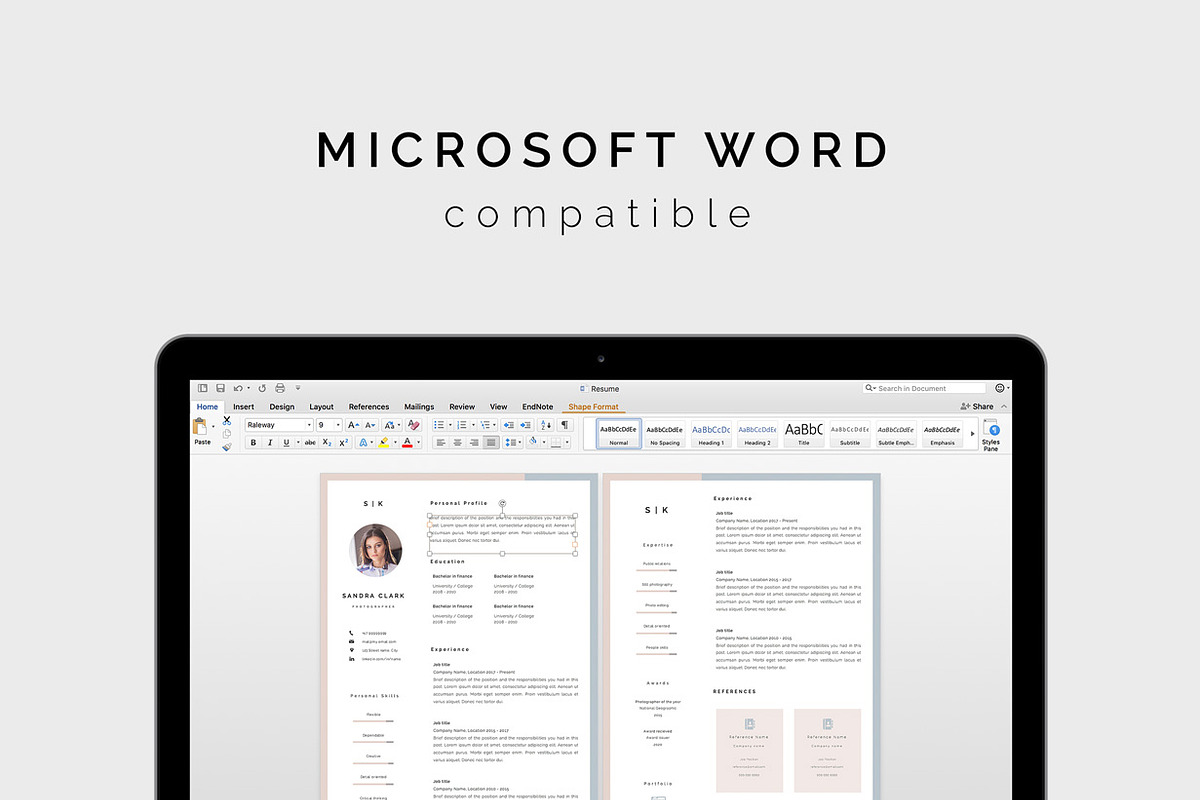Activate the Format Painter brush

227,447
